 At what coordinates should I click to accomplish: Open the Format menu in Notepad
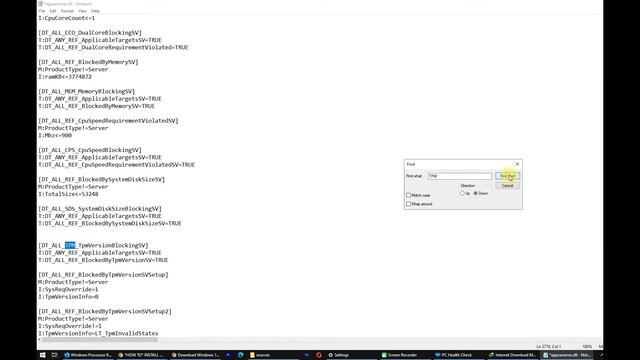point(67,11)
